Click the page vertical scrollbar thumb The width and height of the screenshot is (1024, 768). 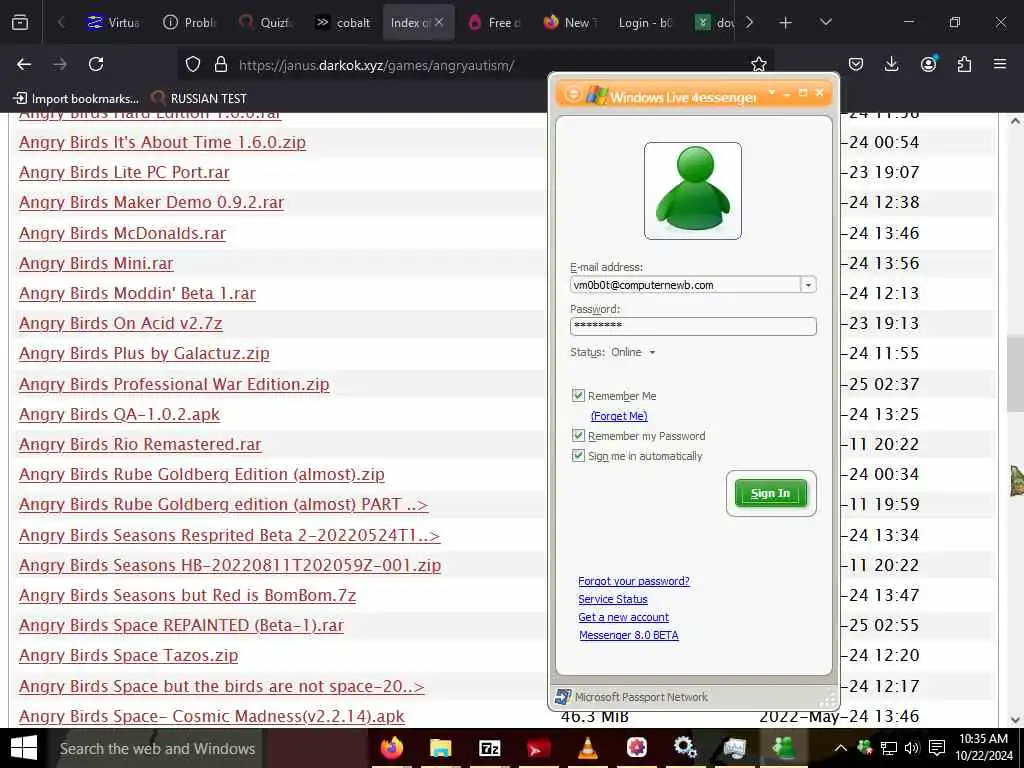pos(1016,374)
